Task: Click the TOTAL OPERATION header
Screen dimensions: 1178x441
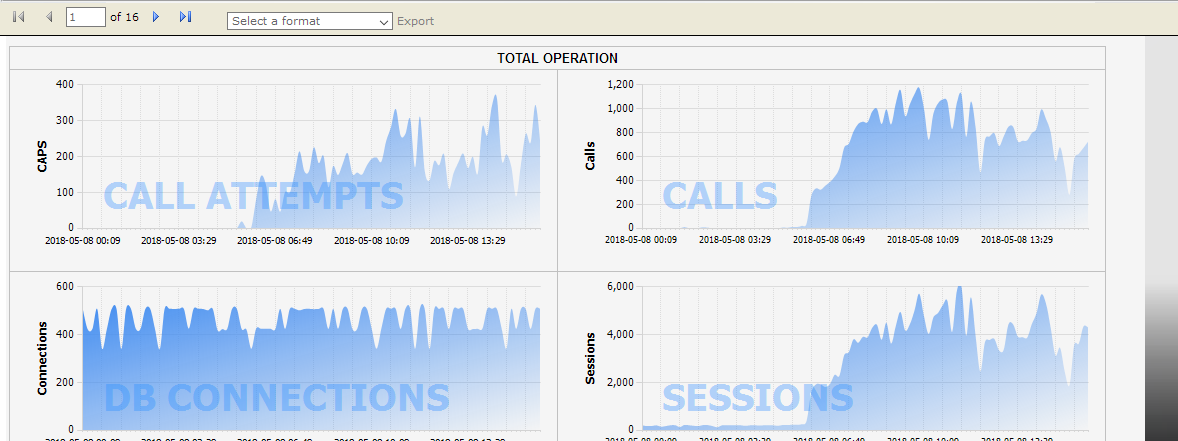Action: click(x=557, y=58)
